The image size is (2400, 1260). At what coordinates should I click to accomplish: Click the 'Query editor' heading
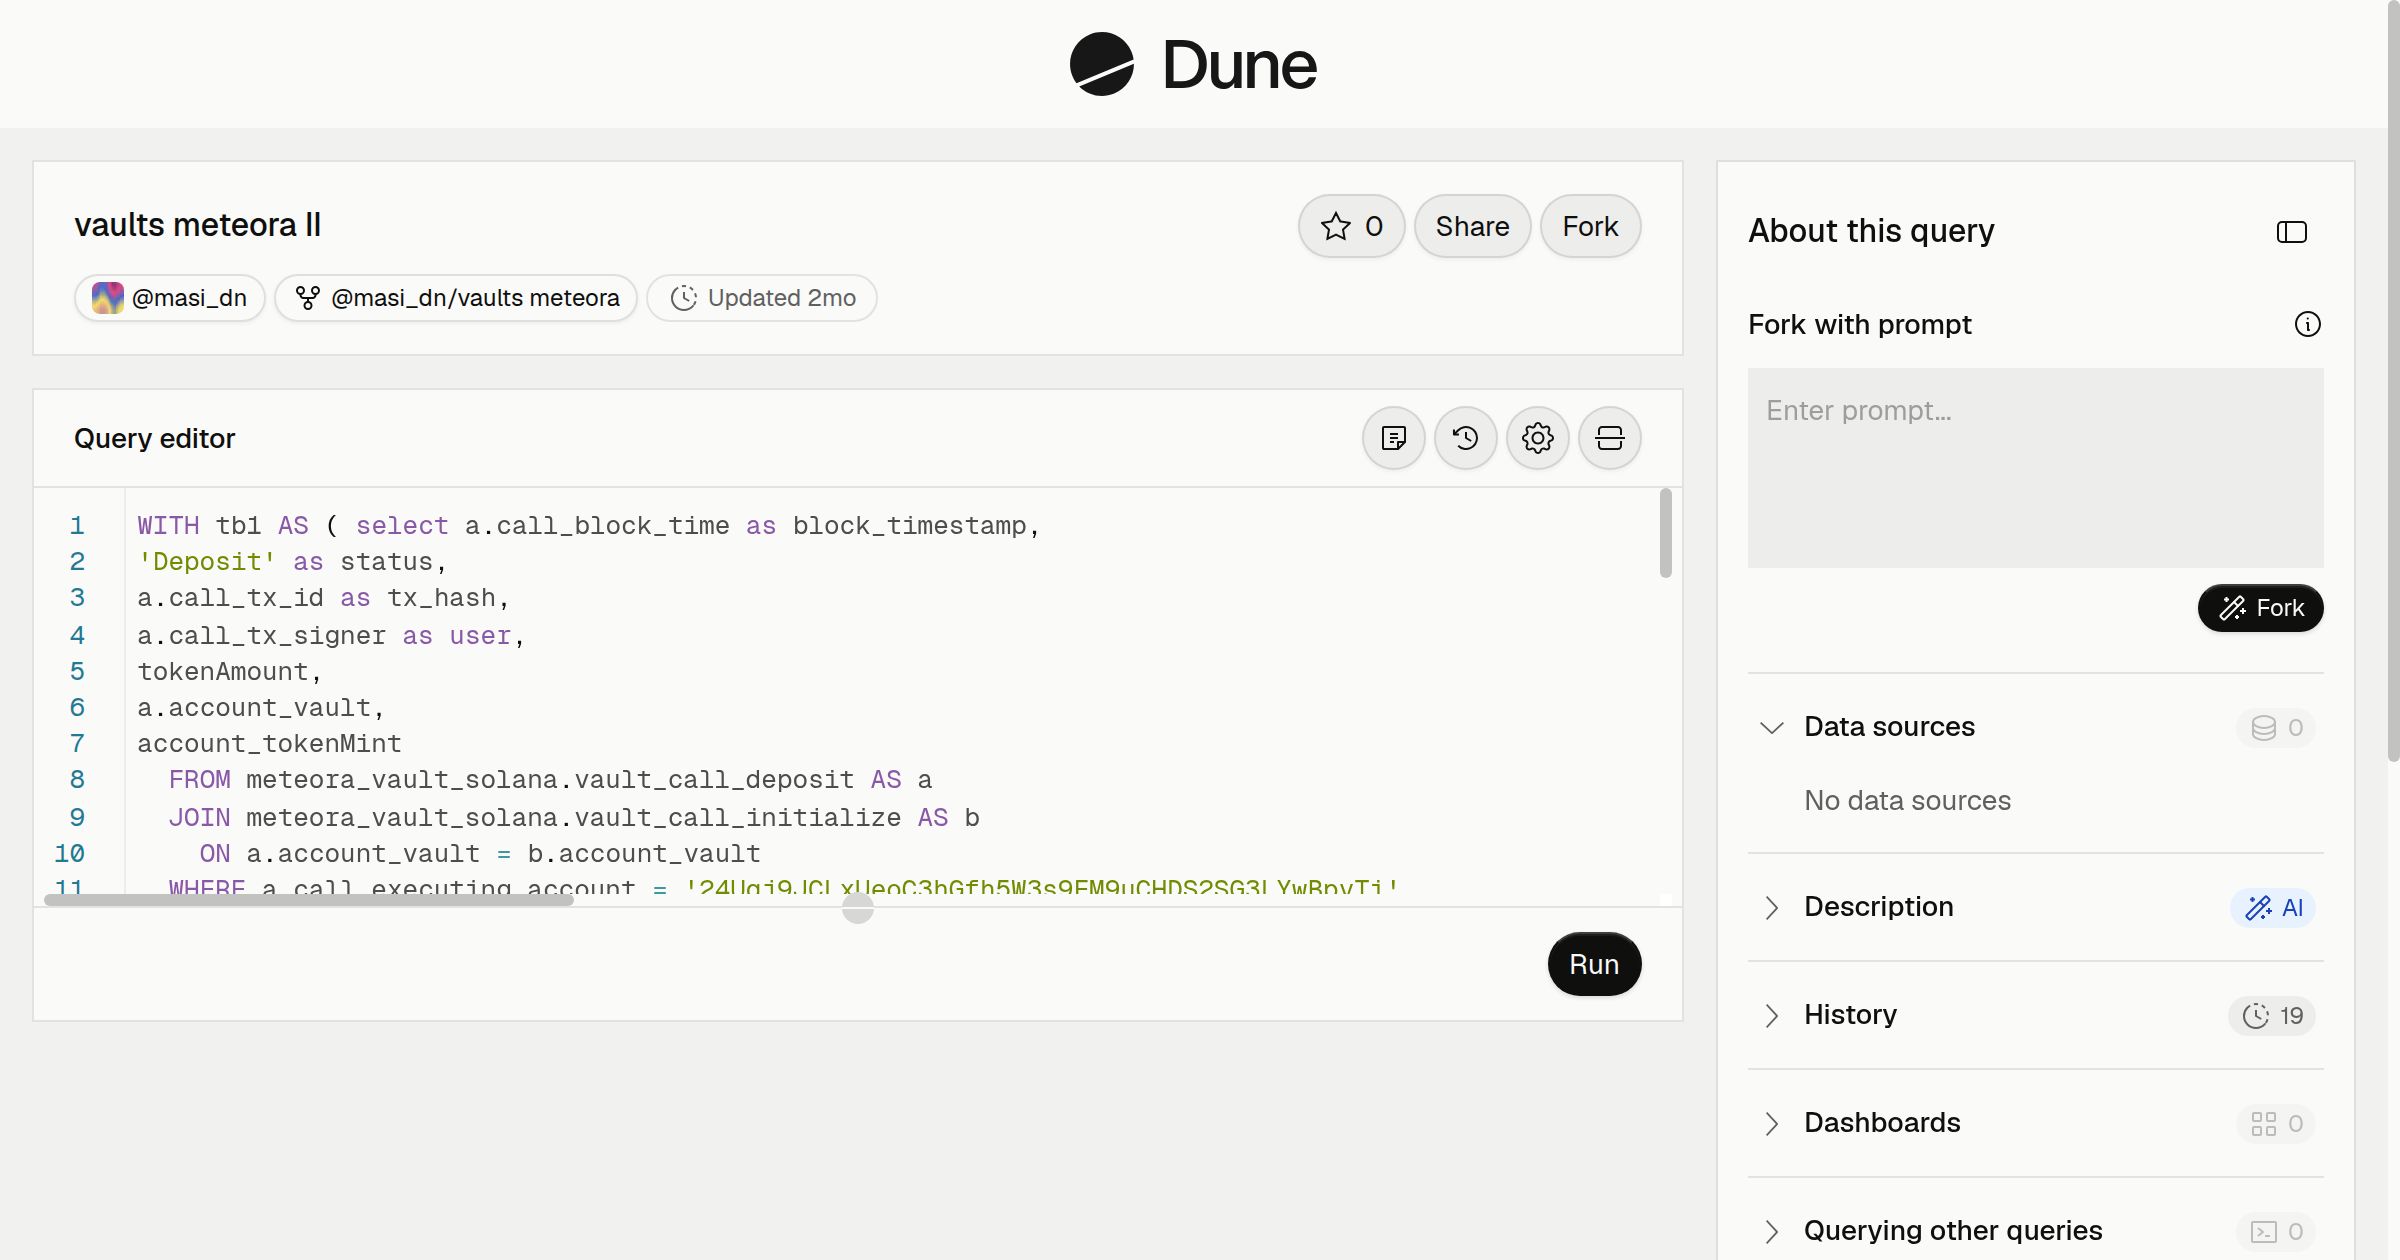[x=155, y=438]
